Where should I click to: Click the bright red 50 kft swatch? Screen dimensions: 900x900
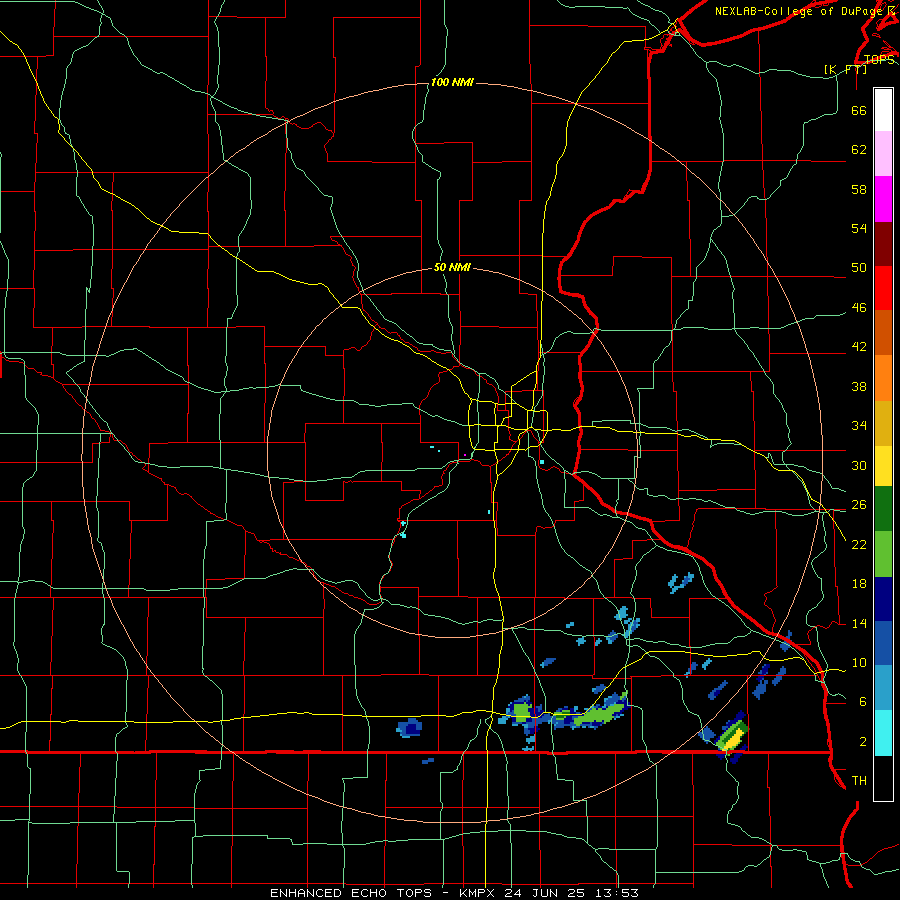pos(883,288)
